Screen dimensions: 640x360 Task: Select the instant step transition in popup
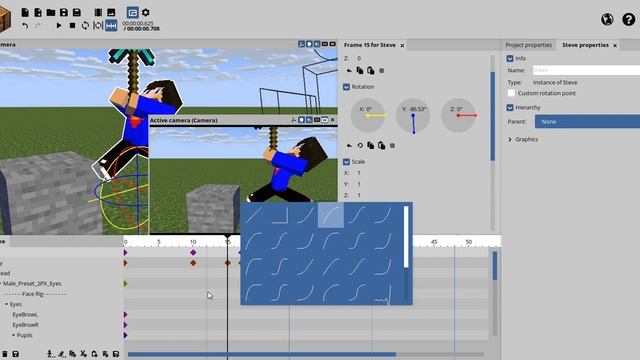(x=279, y=215)
